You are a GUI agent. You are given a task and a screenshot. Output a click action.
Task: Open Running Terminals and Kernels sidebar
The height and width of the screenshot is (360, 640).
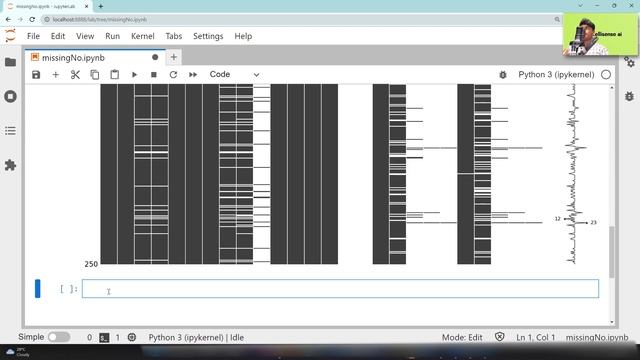tap(11, 96)
